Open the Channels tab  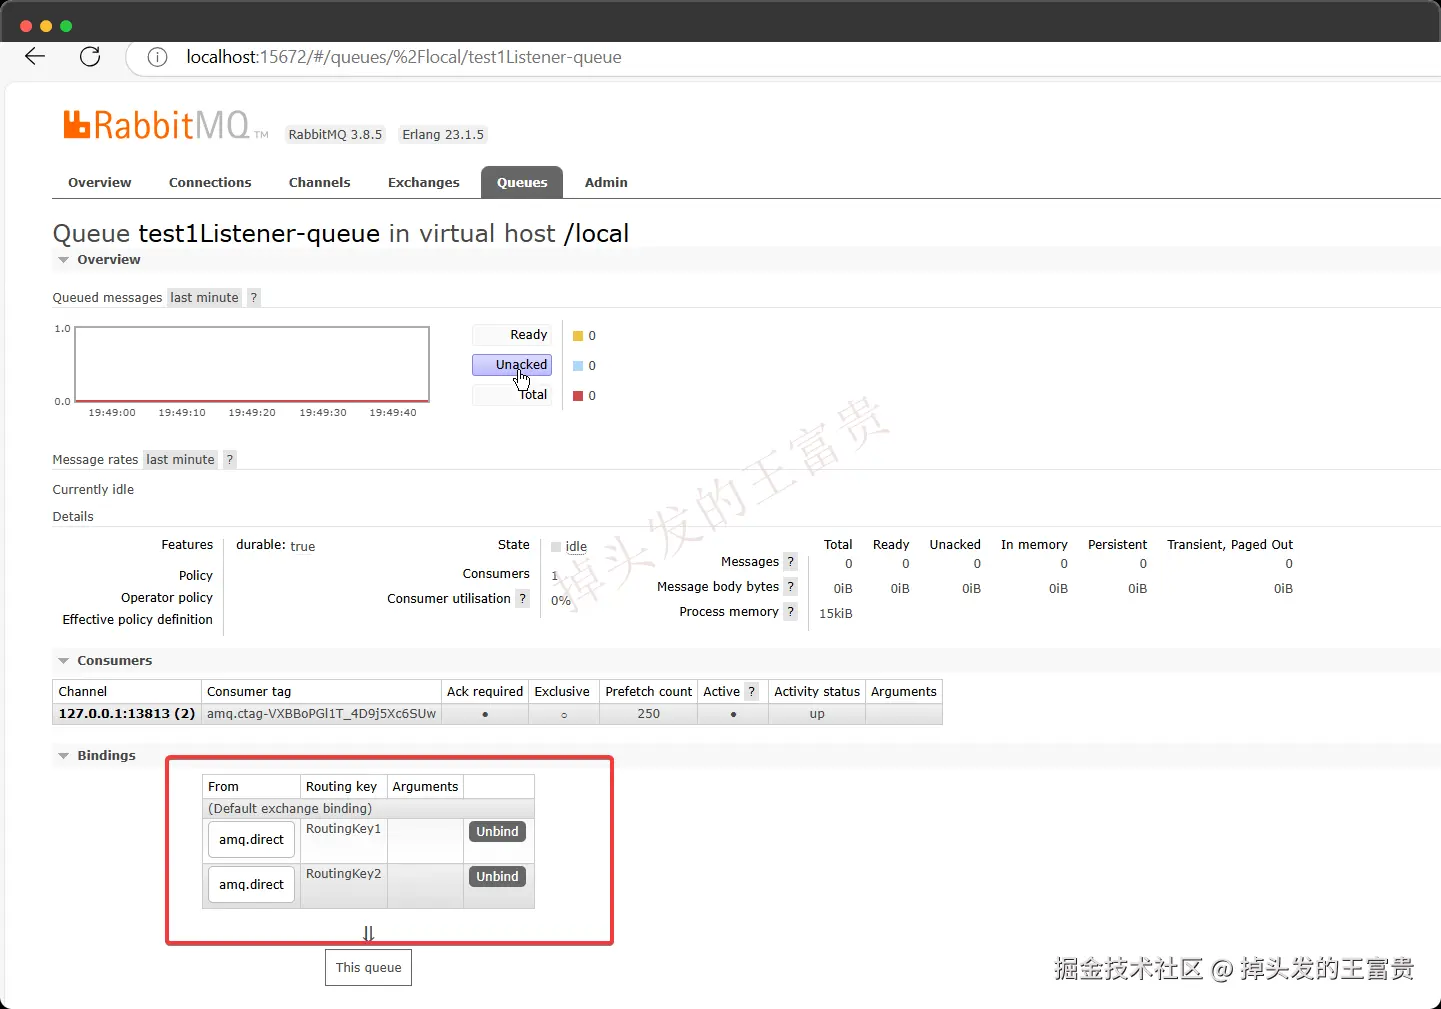coord(320,182)
